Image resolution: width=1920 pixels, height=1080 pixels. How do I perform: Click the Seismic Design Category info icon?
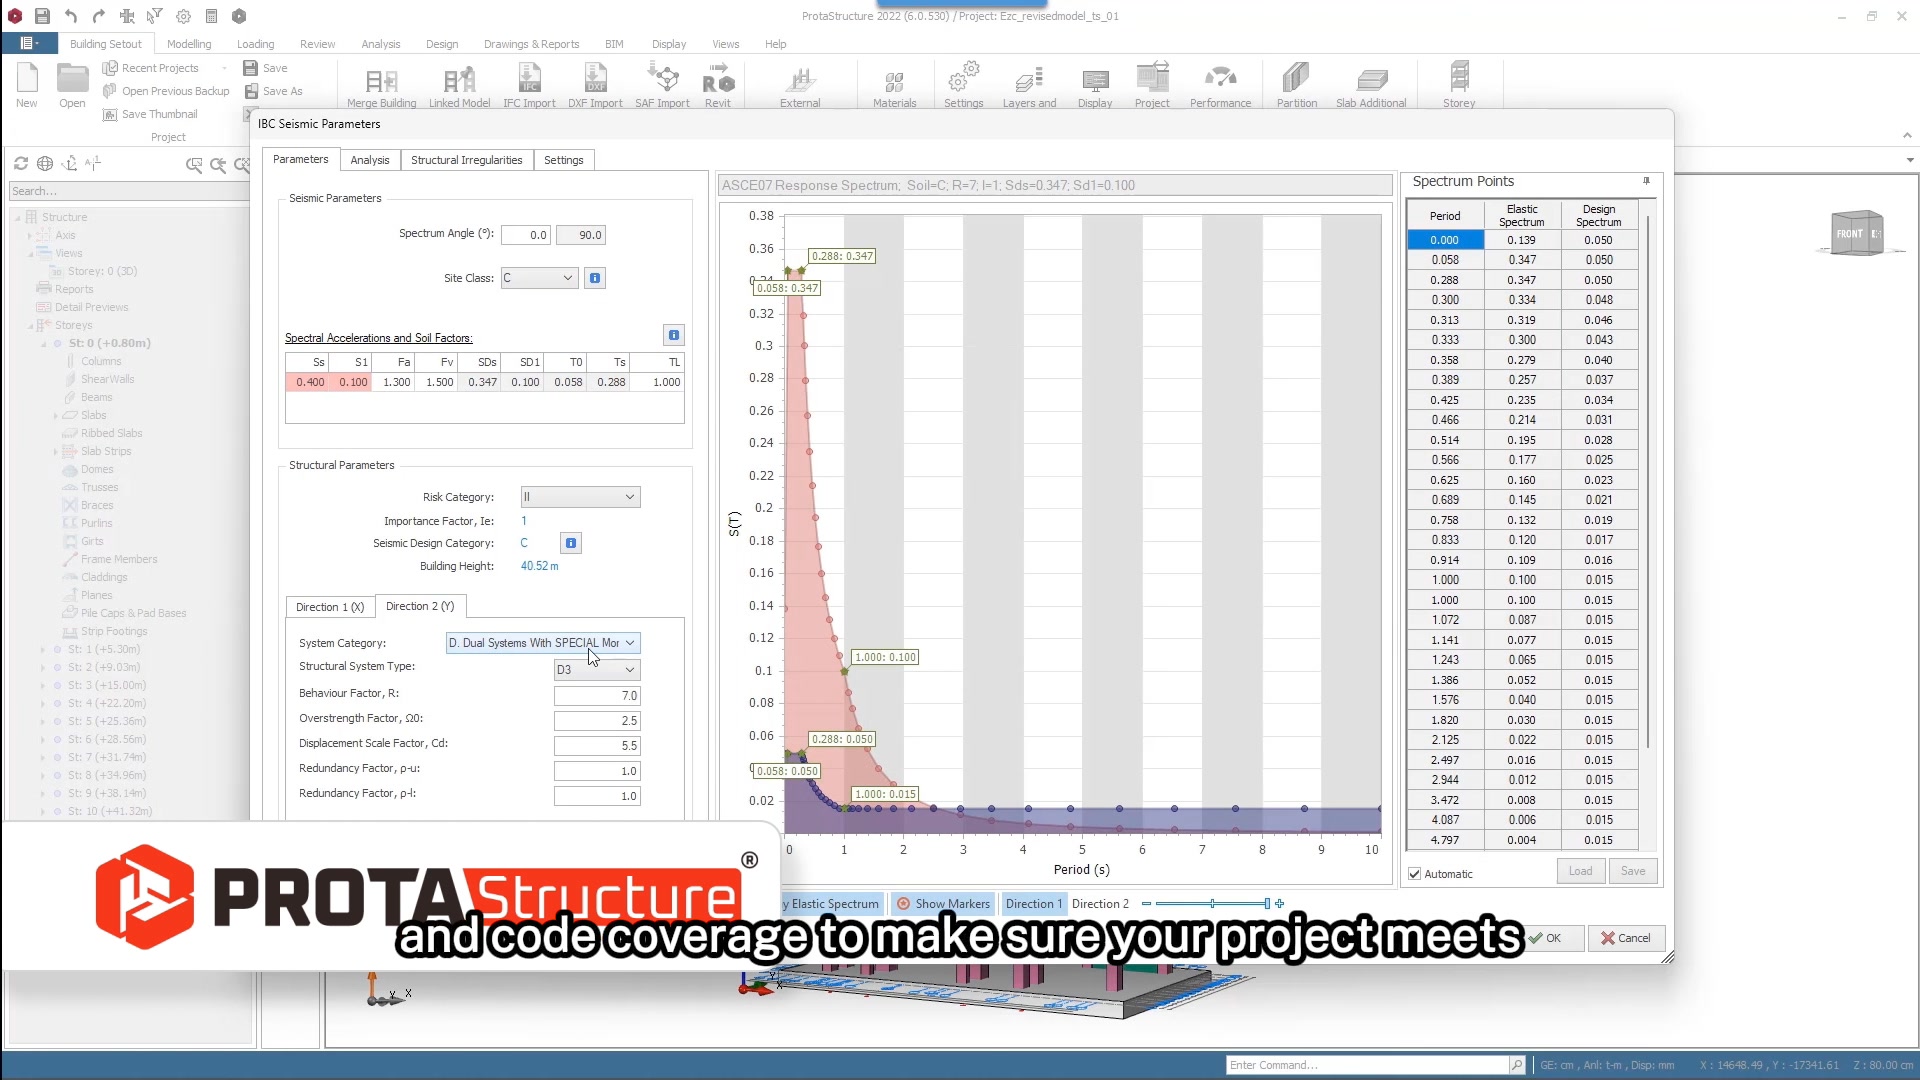click(x=571, y=543)
